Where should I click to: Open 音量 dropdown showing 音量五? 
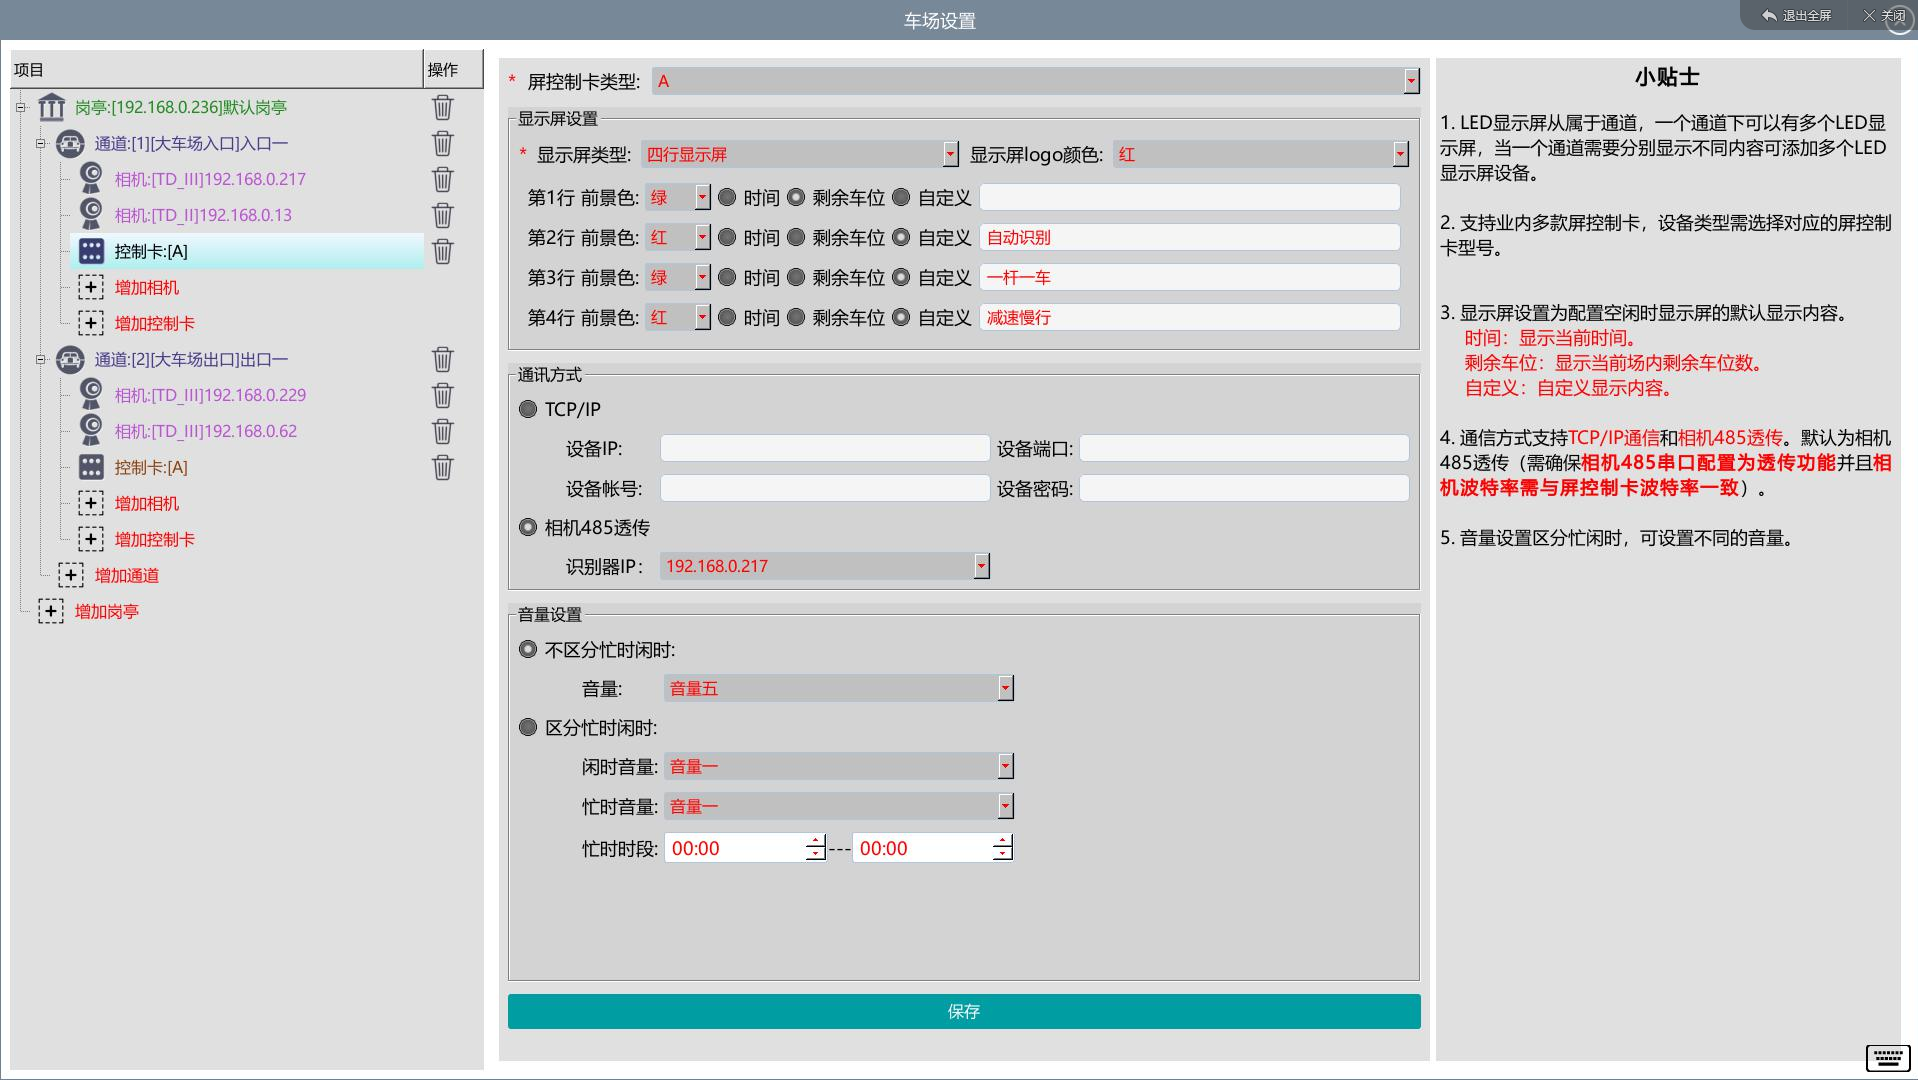[x=839, y=688]
